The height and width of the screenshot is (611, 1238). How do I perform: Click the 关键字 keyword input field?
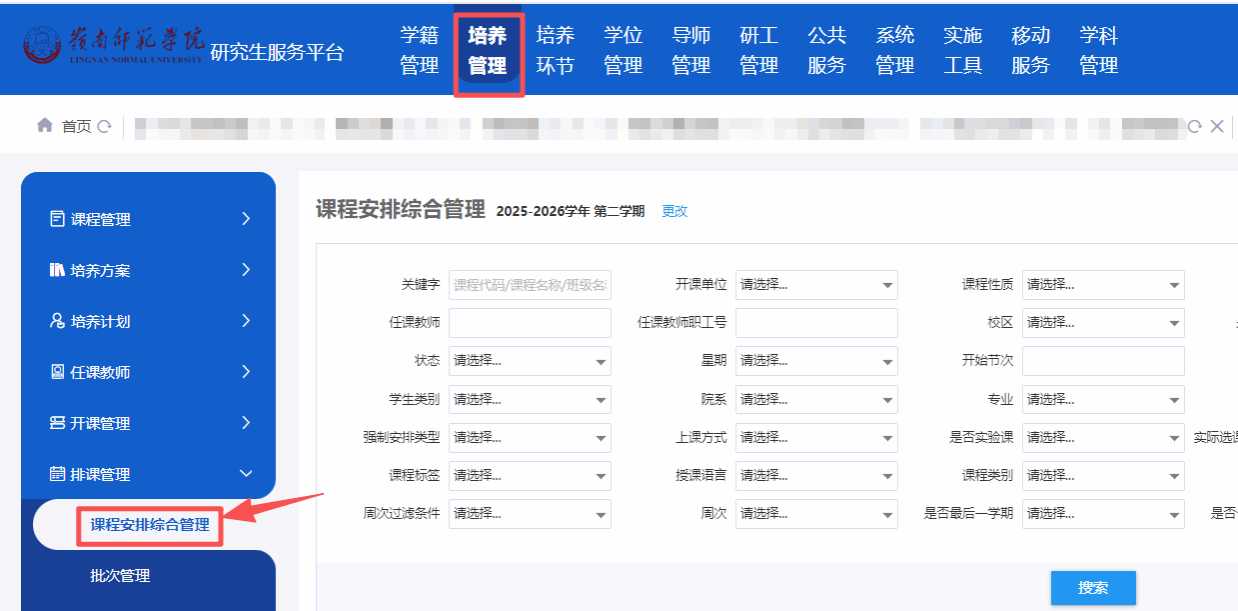tap(529, 285)
